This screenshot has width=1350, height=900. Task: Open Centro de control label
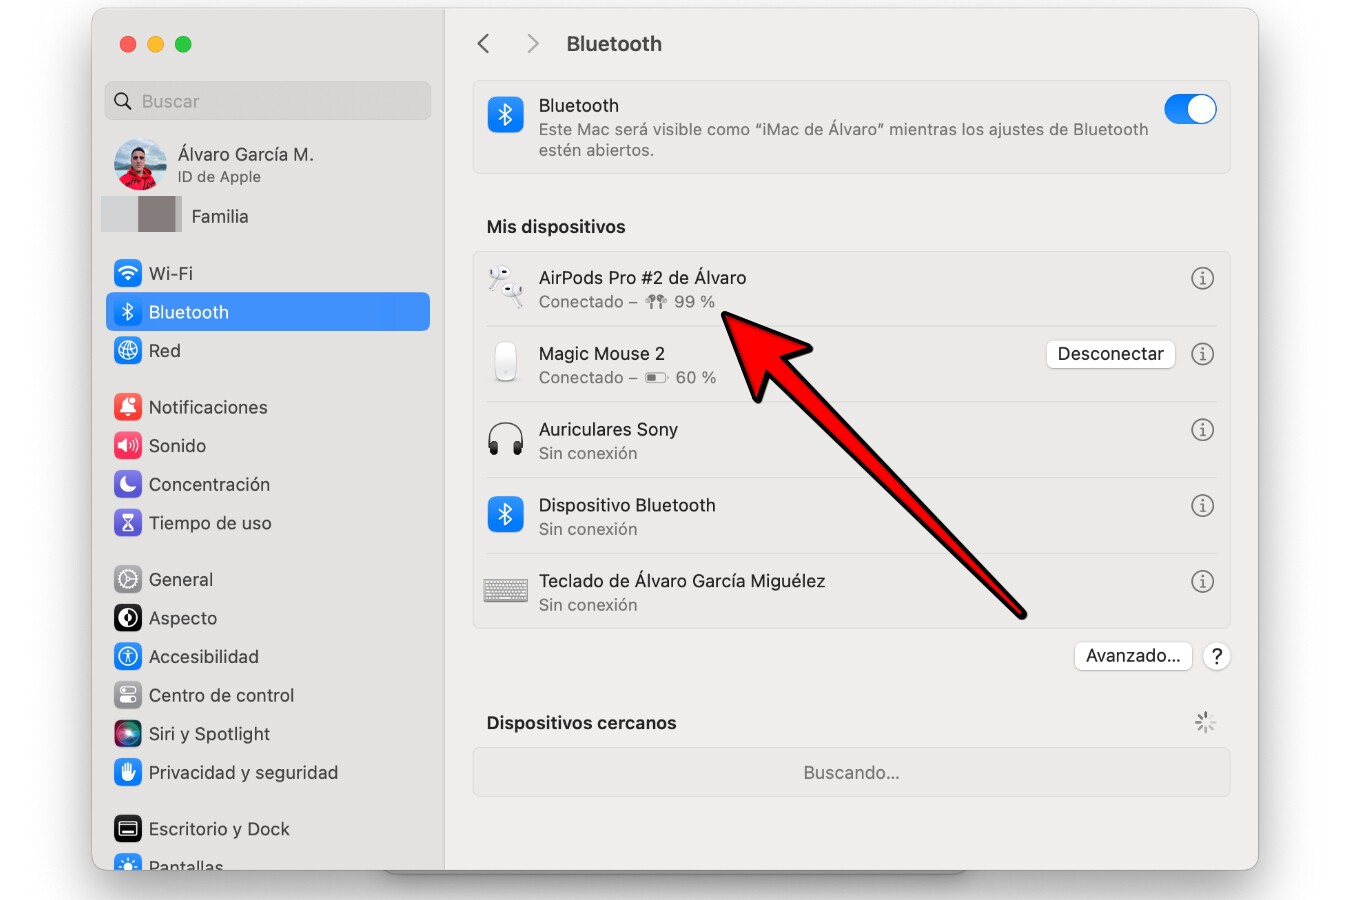(222, 695)
